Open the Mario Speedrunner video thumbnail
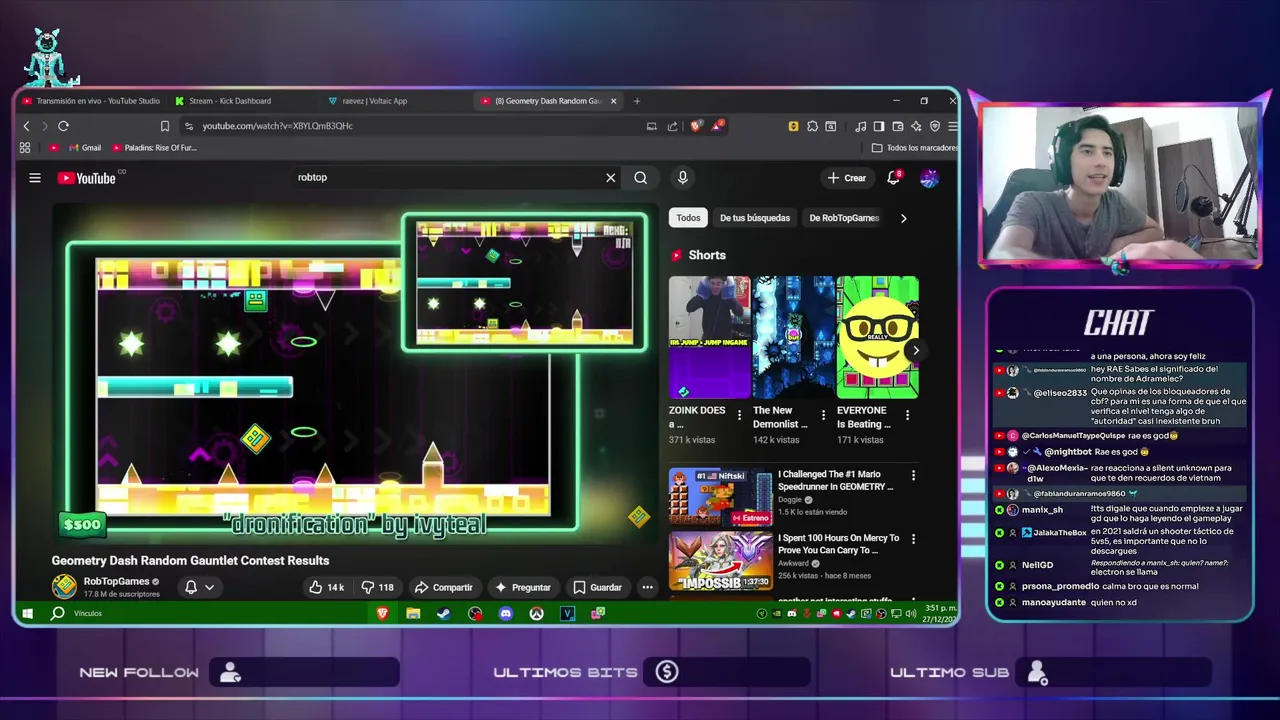The image size is (1280, 720). click(720, 497)
